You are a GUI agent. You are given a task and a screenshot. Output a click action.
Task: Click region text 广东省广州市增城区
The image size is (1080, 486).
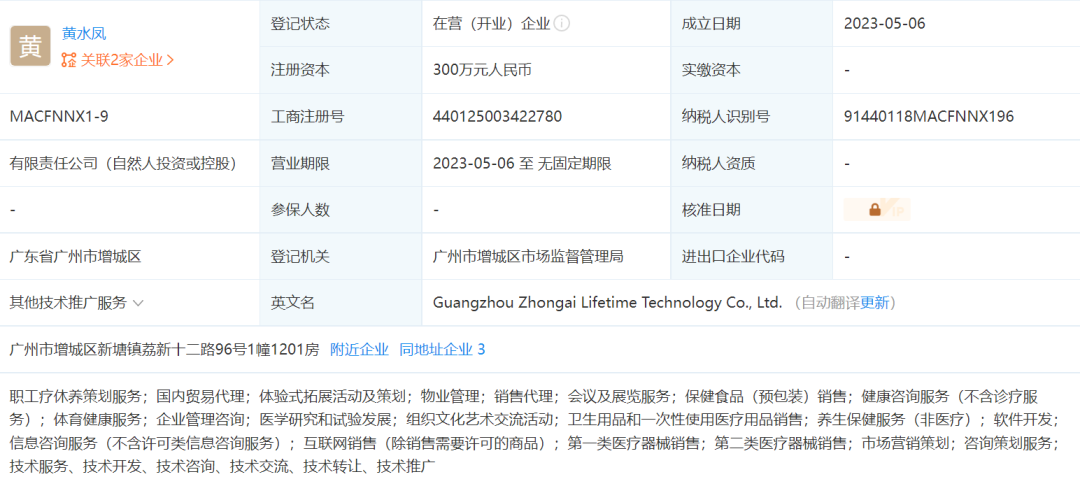coord(75,257)
